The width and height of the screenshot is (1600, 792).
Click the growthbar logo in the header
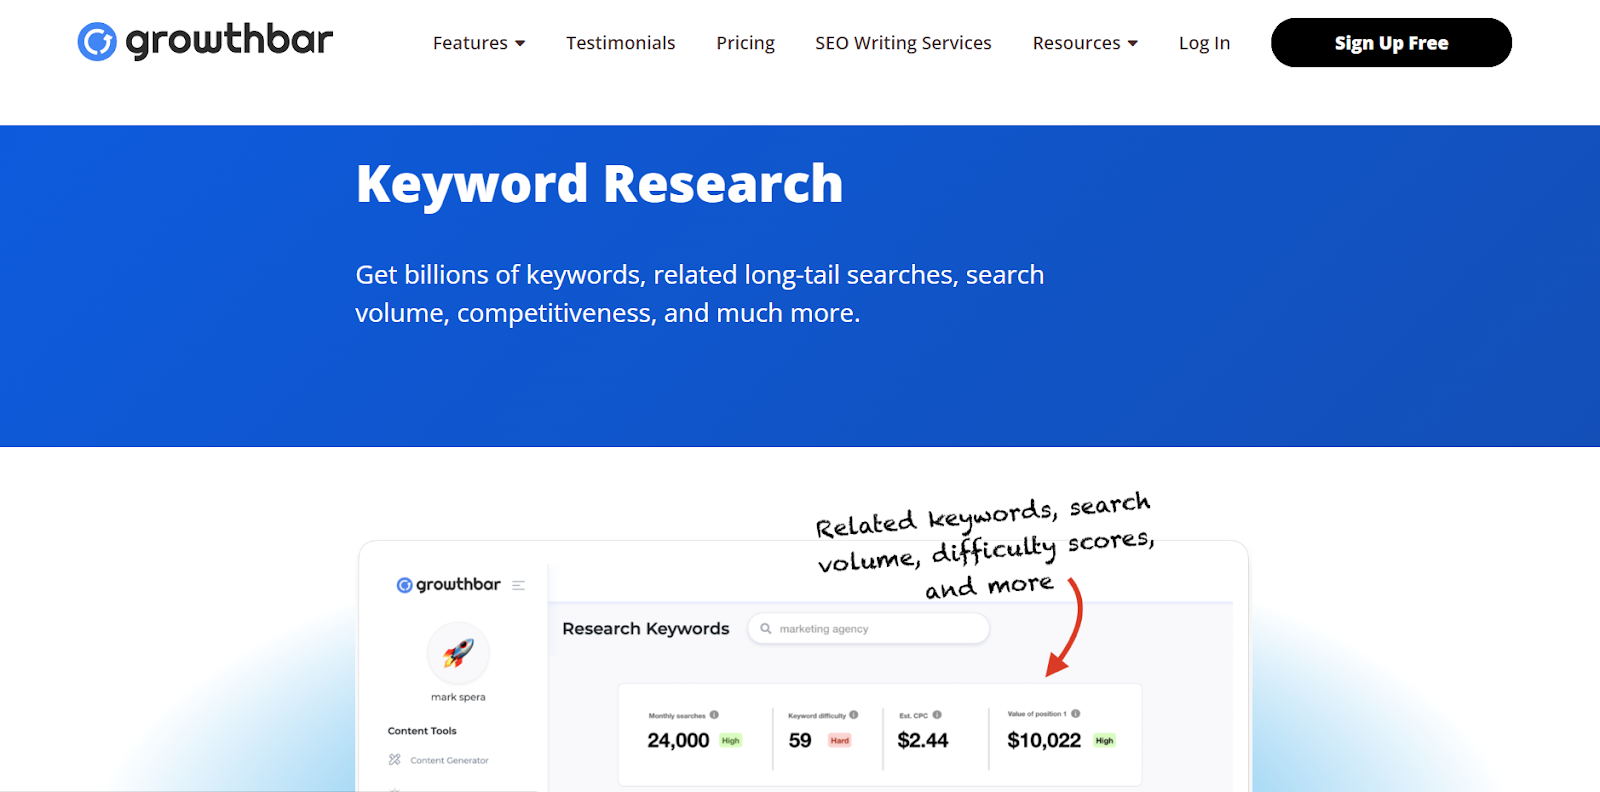coord(205,41)
